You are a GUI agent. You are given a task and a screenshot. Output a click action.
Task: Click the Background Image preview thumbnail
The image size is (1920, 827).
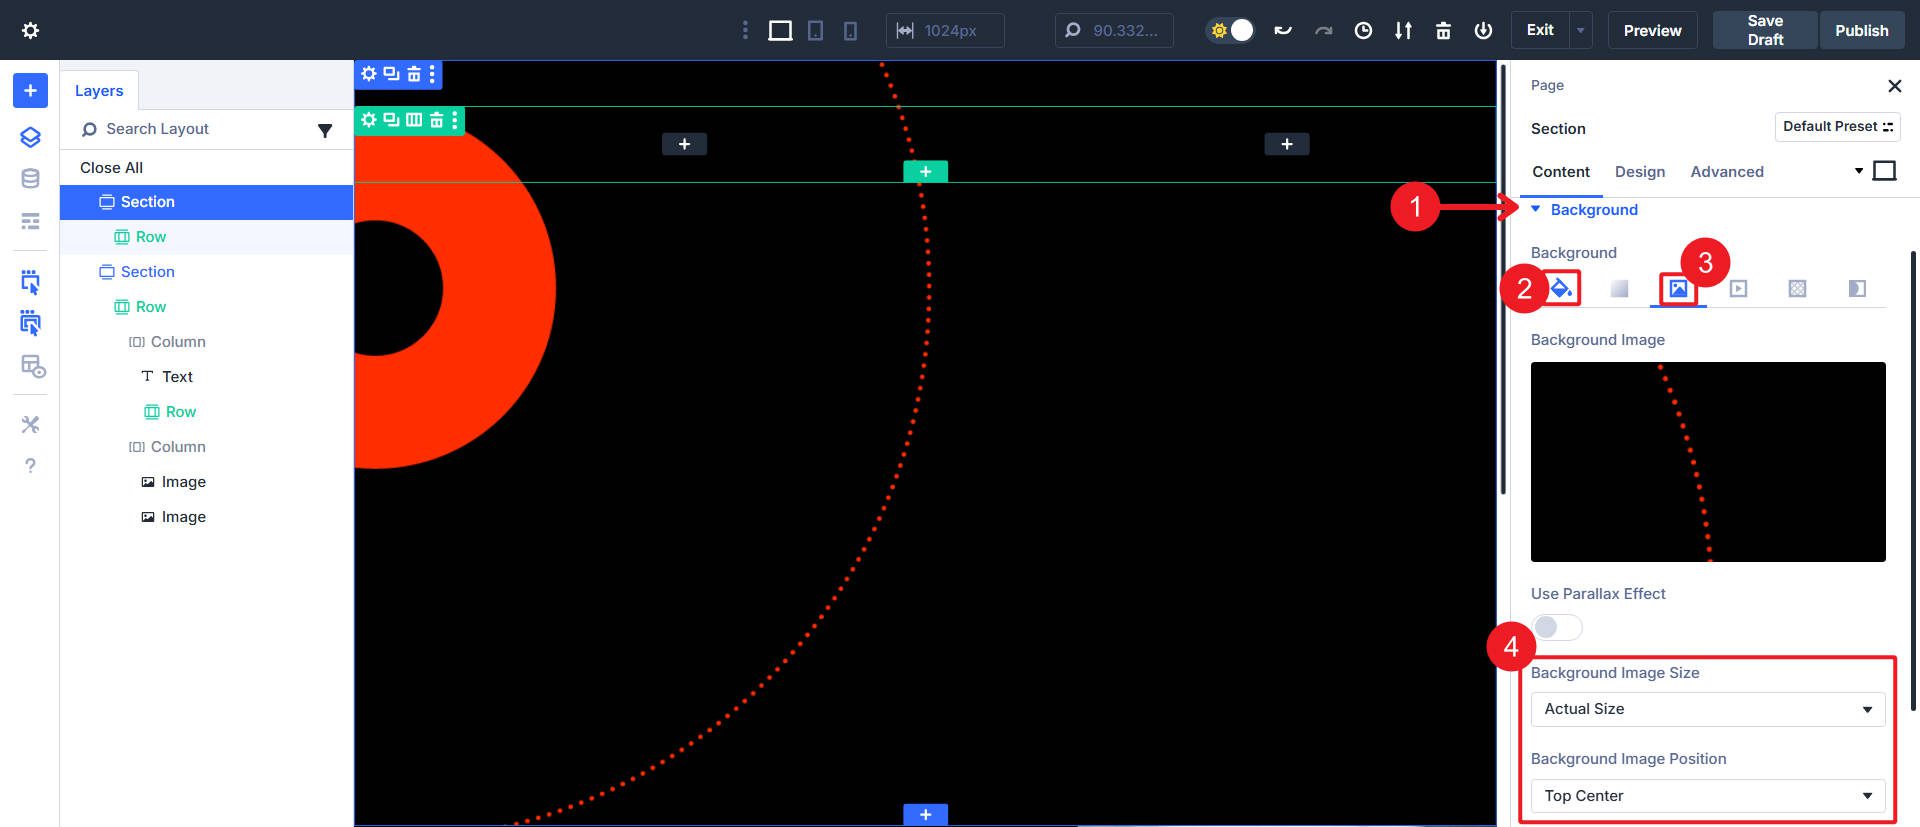point(1707,462)
